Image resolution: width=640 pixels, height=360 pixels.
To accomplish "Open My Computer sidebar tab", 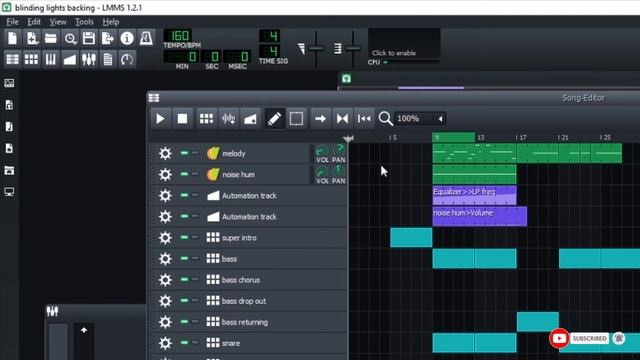I will (9, 191).
